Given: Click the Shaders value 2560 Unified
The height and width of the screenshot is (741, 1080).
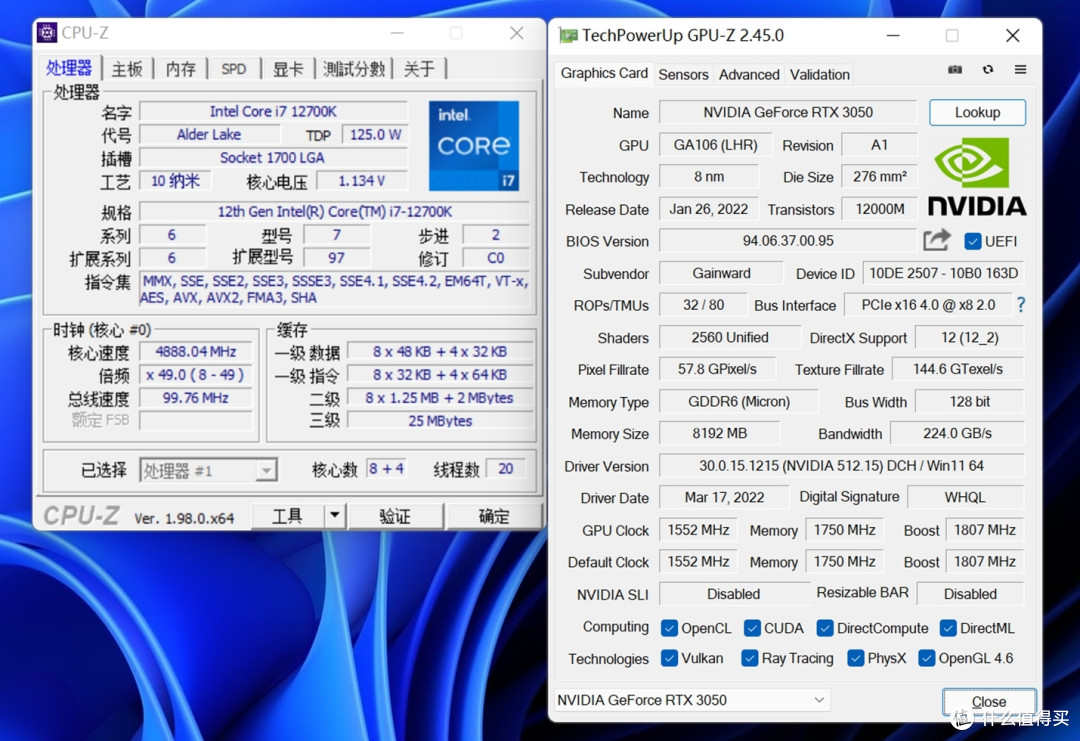Looking at the screenshot, I should click(730, 337).
